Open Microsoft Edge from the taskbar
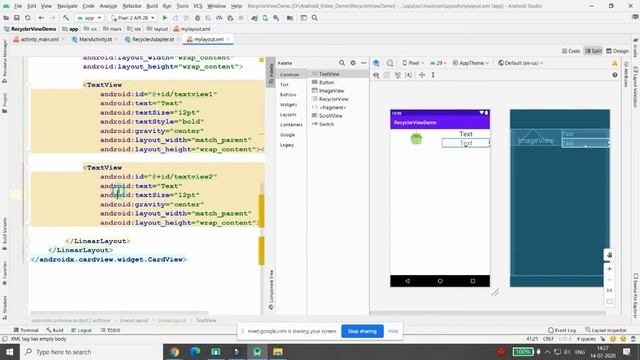The height and width of the screenshot is (360, 640). (195, 352)
